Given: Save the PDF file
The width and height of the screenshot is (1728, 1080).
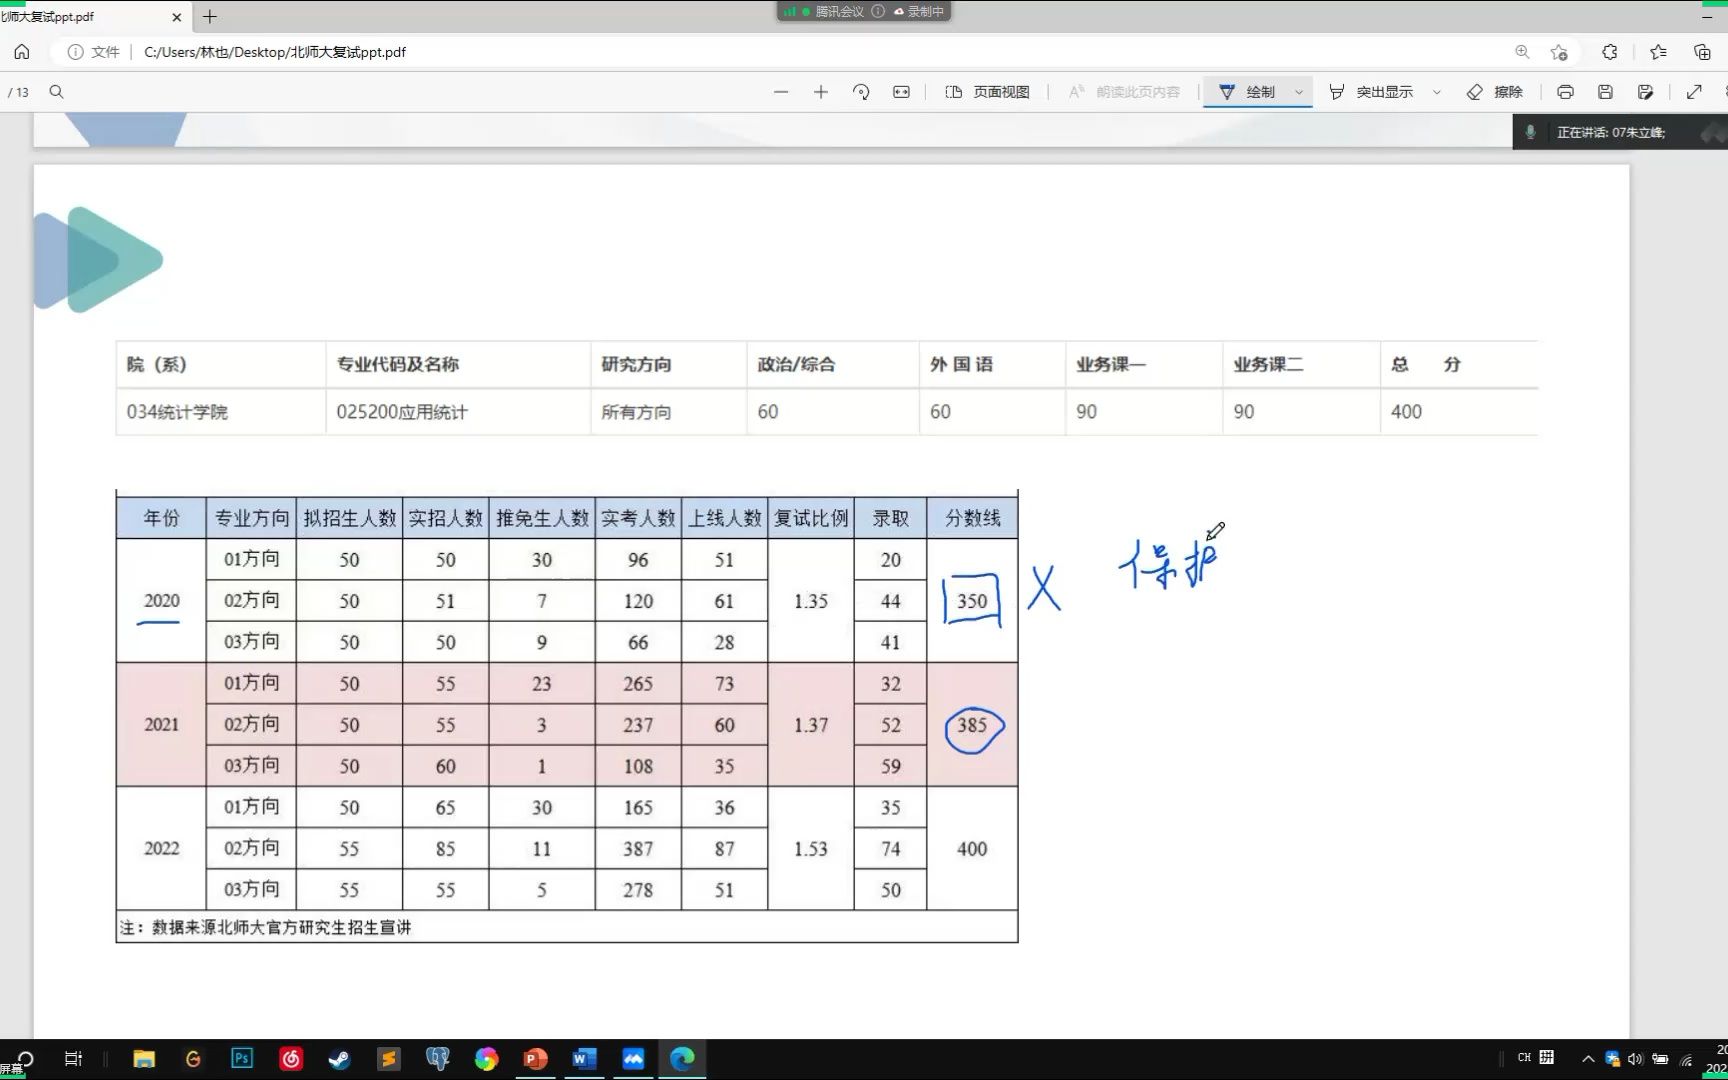Looking at the screenshot, I should 1605,91.
